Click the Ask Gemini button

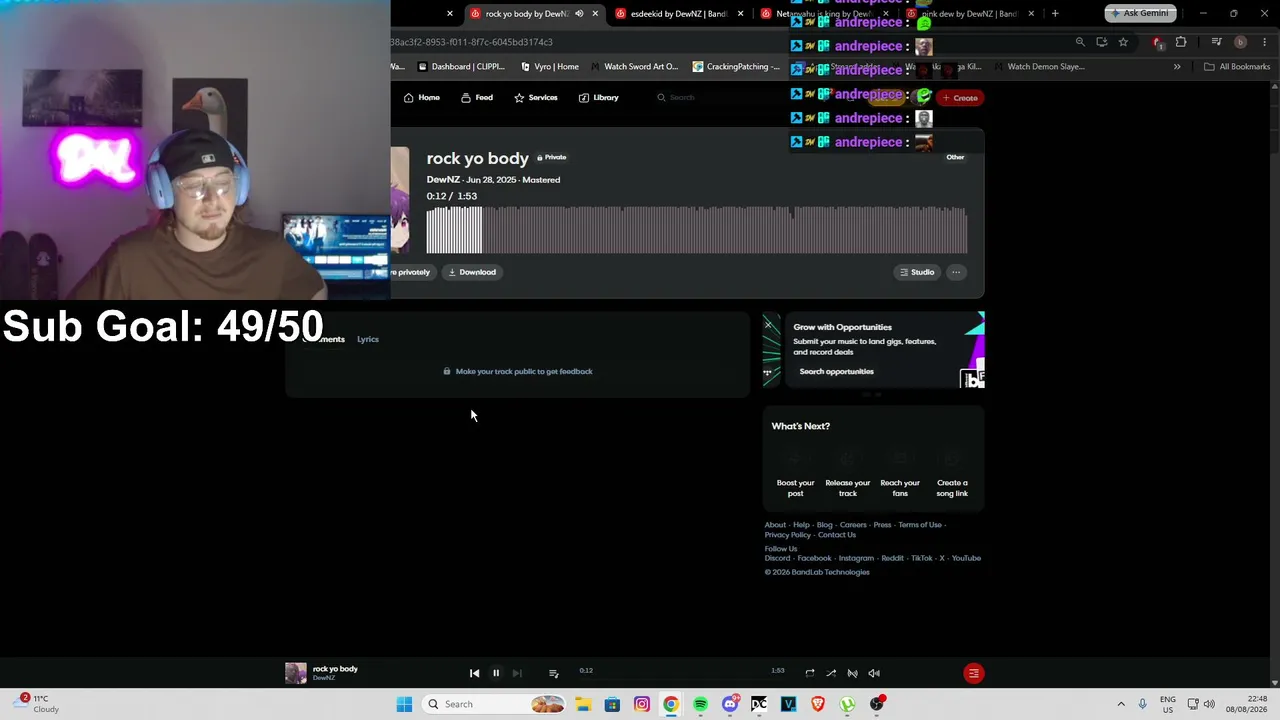[x=1141, y=14]
